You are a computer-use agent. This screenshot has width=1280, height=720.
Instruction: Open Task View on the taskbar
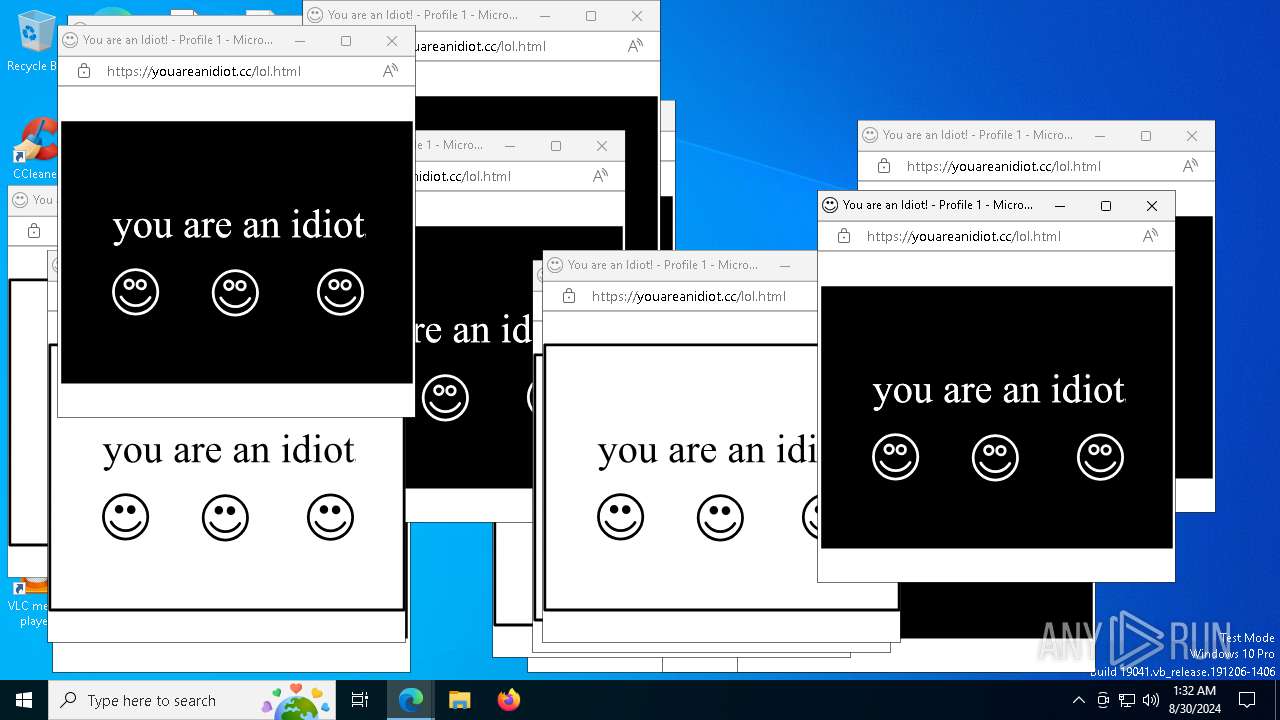tap(360, 700)
